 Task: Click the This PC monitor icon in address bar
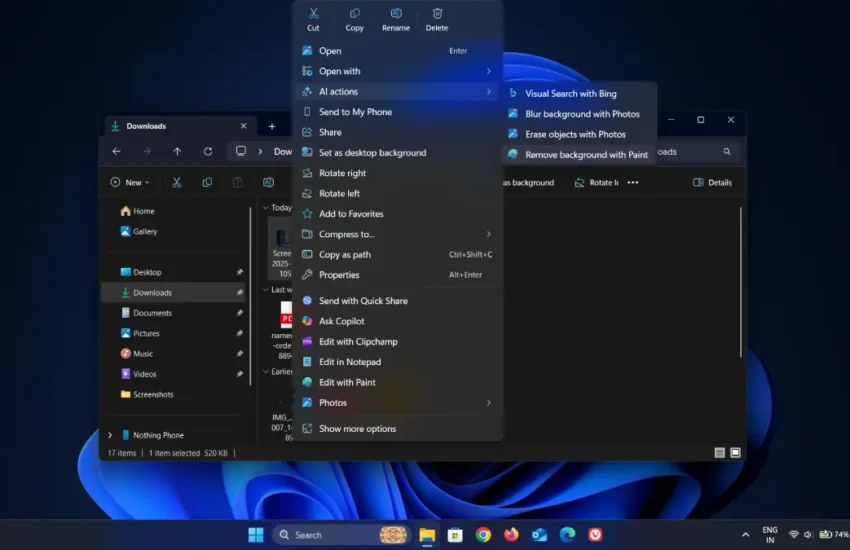pos(241,151)
